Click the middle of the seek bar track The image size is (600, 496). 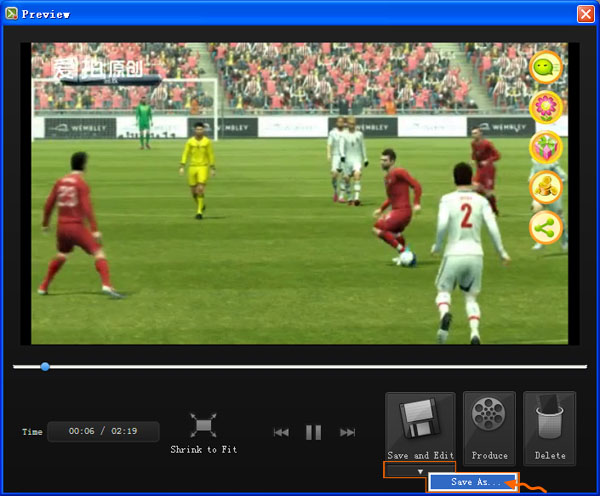pyautogui.click(x=300, y=367)
